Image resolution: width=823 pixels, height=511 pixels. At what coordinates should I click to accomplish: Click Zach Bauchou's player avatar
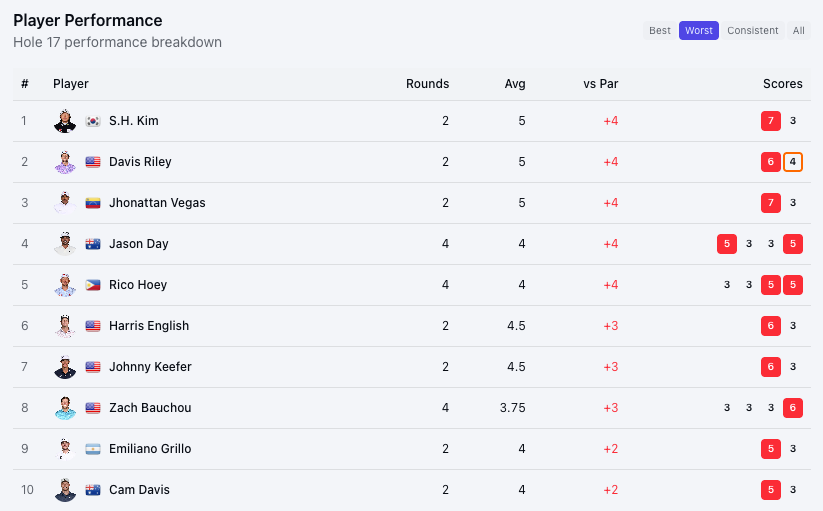tap(65, 408)
